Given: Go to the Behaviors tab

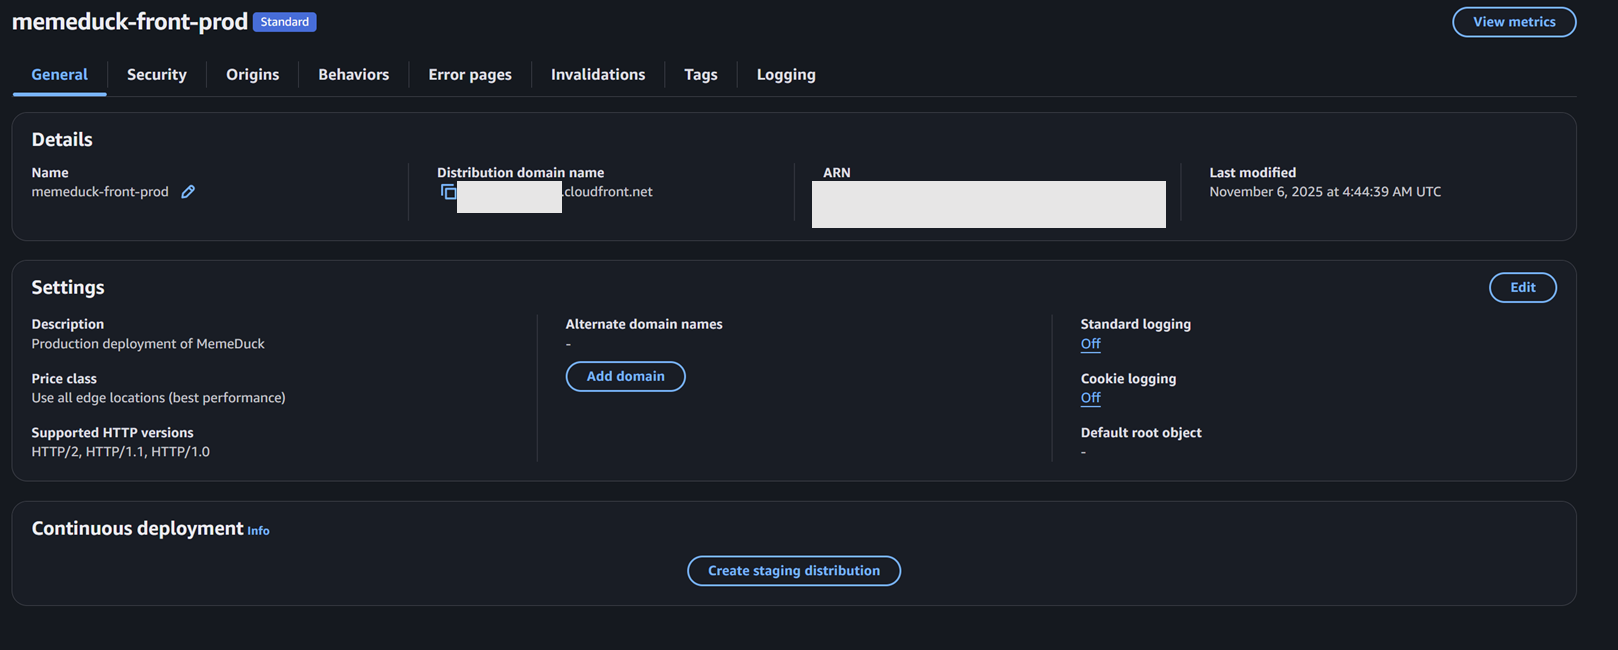Looking at the screenshot, I should tap(354, 75).
